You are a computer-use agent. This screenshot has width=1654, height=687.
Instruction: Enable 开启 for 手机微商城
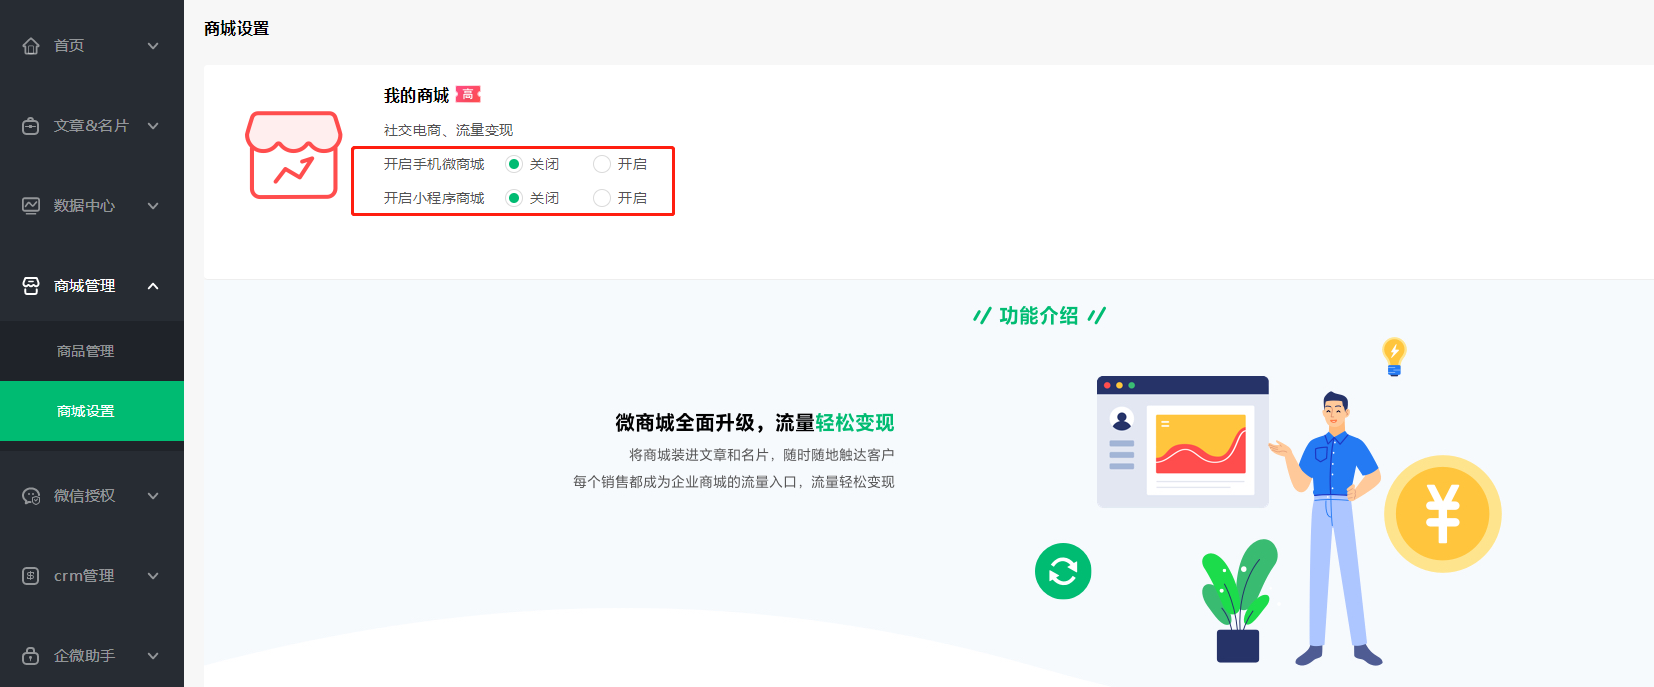click(x=602, y=164)
